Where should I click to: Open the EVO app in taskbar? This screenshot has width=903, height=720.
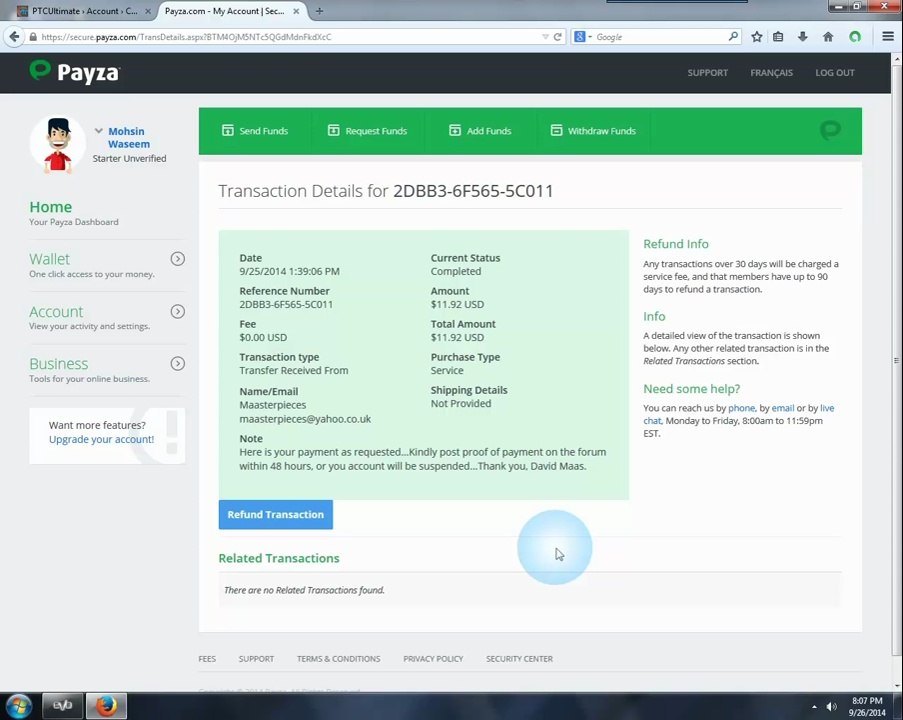[62, 706]
